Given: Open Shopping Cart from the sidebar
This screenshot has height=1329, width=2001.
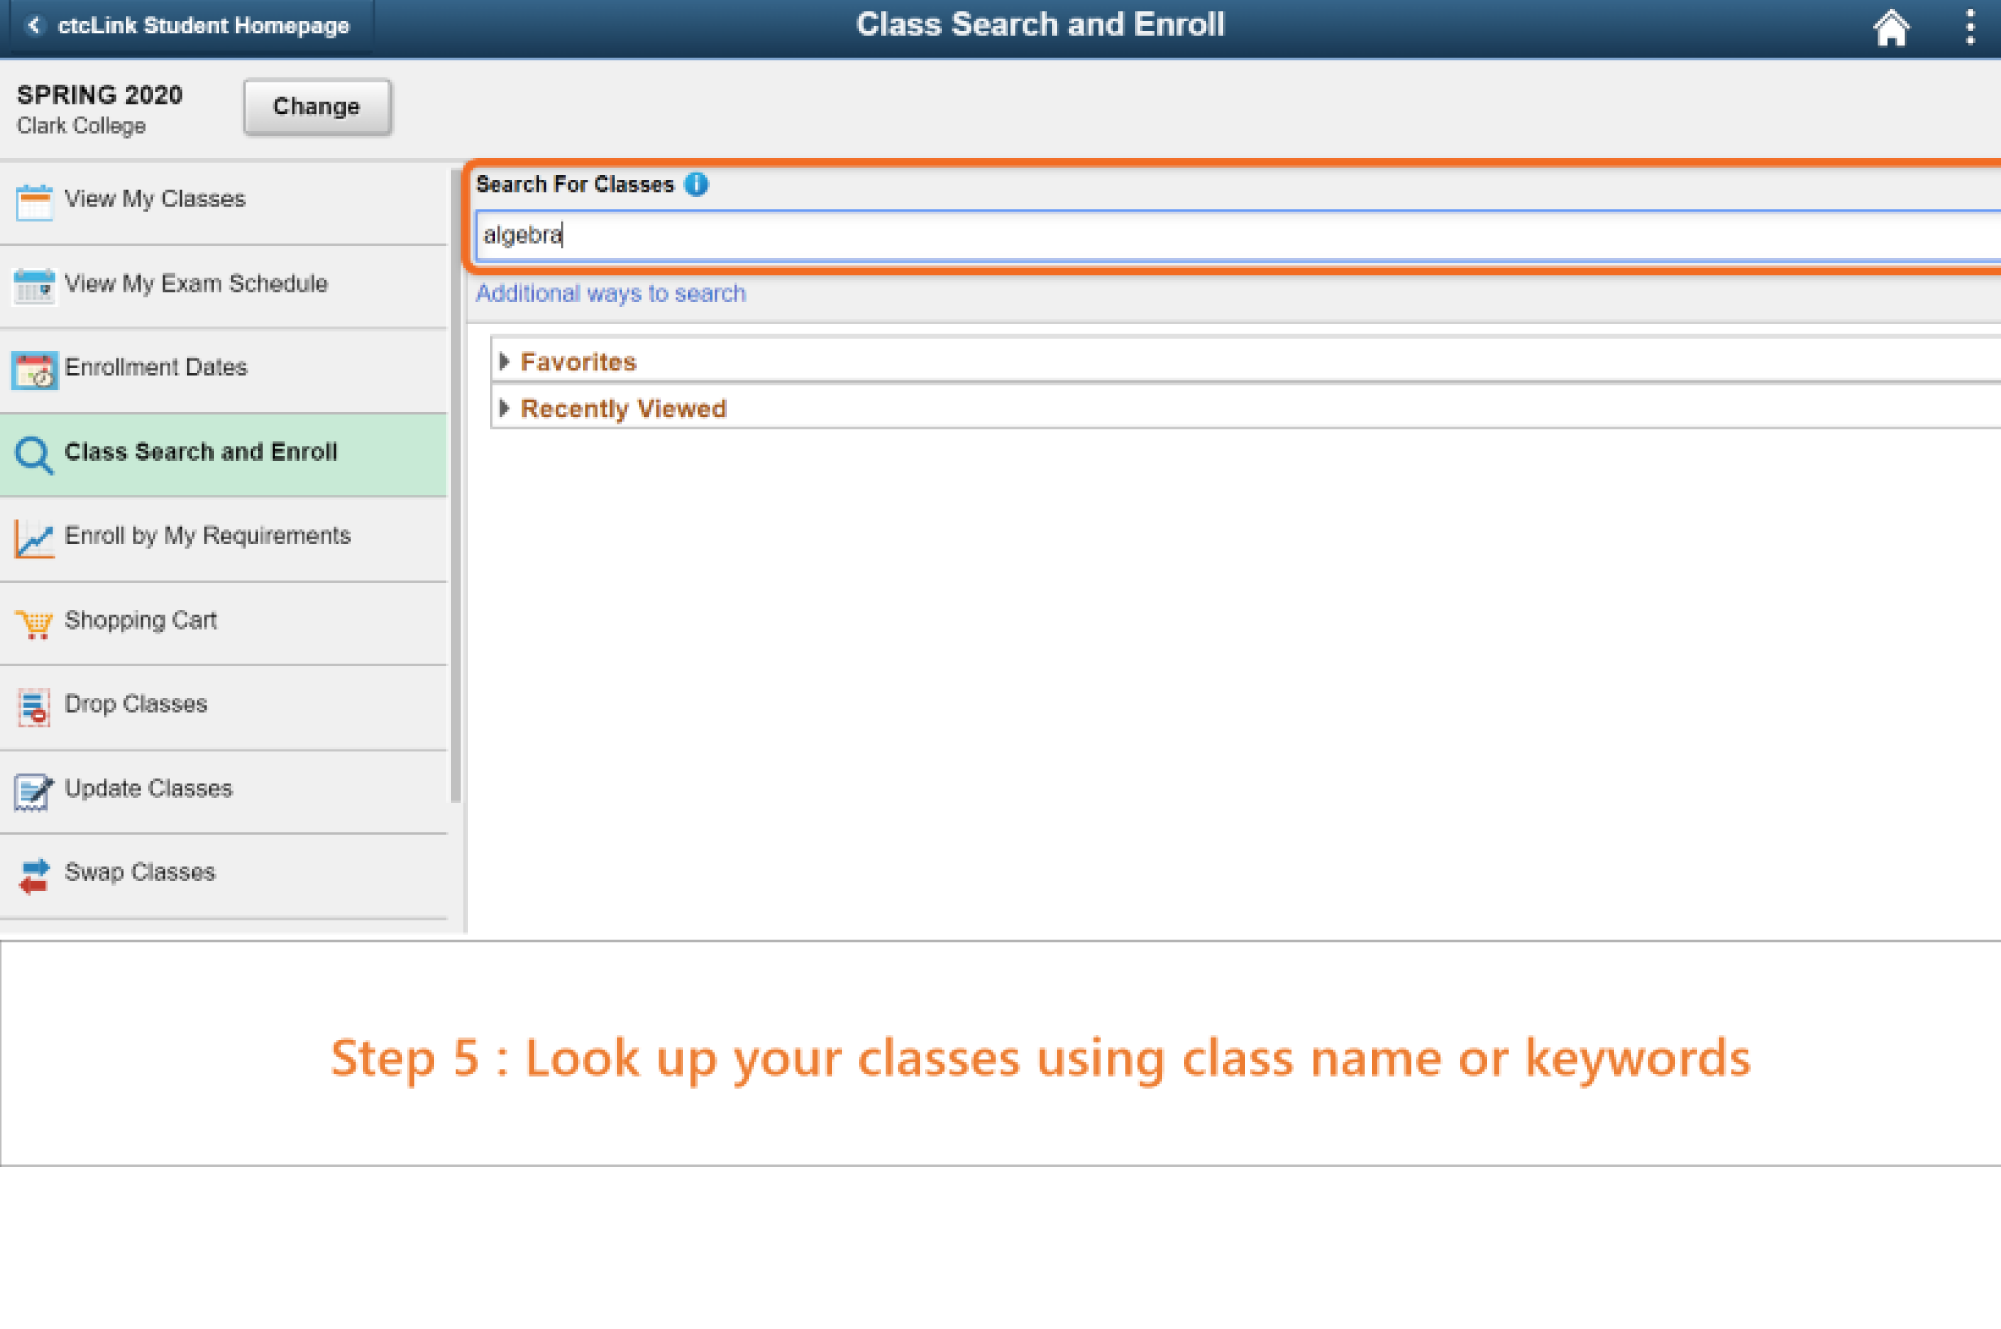Looking at the screenshot, I should [141, 620].
